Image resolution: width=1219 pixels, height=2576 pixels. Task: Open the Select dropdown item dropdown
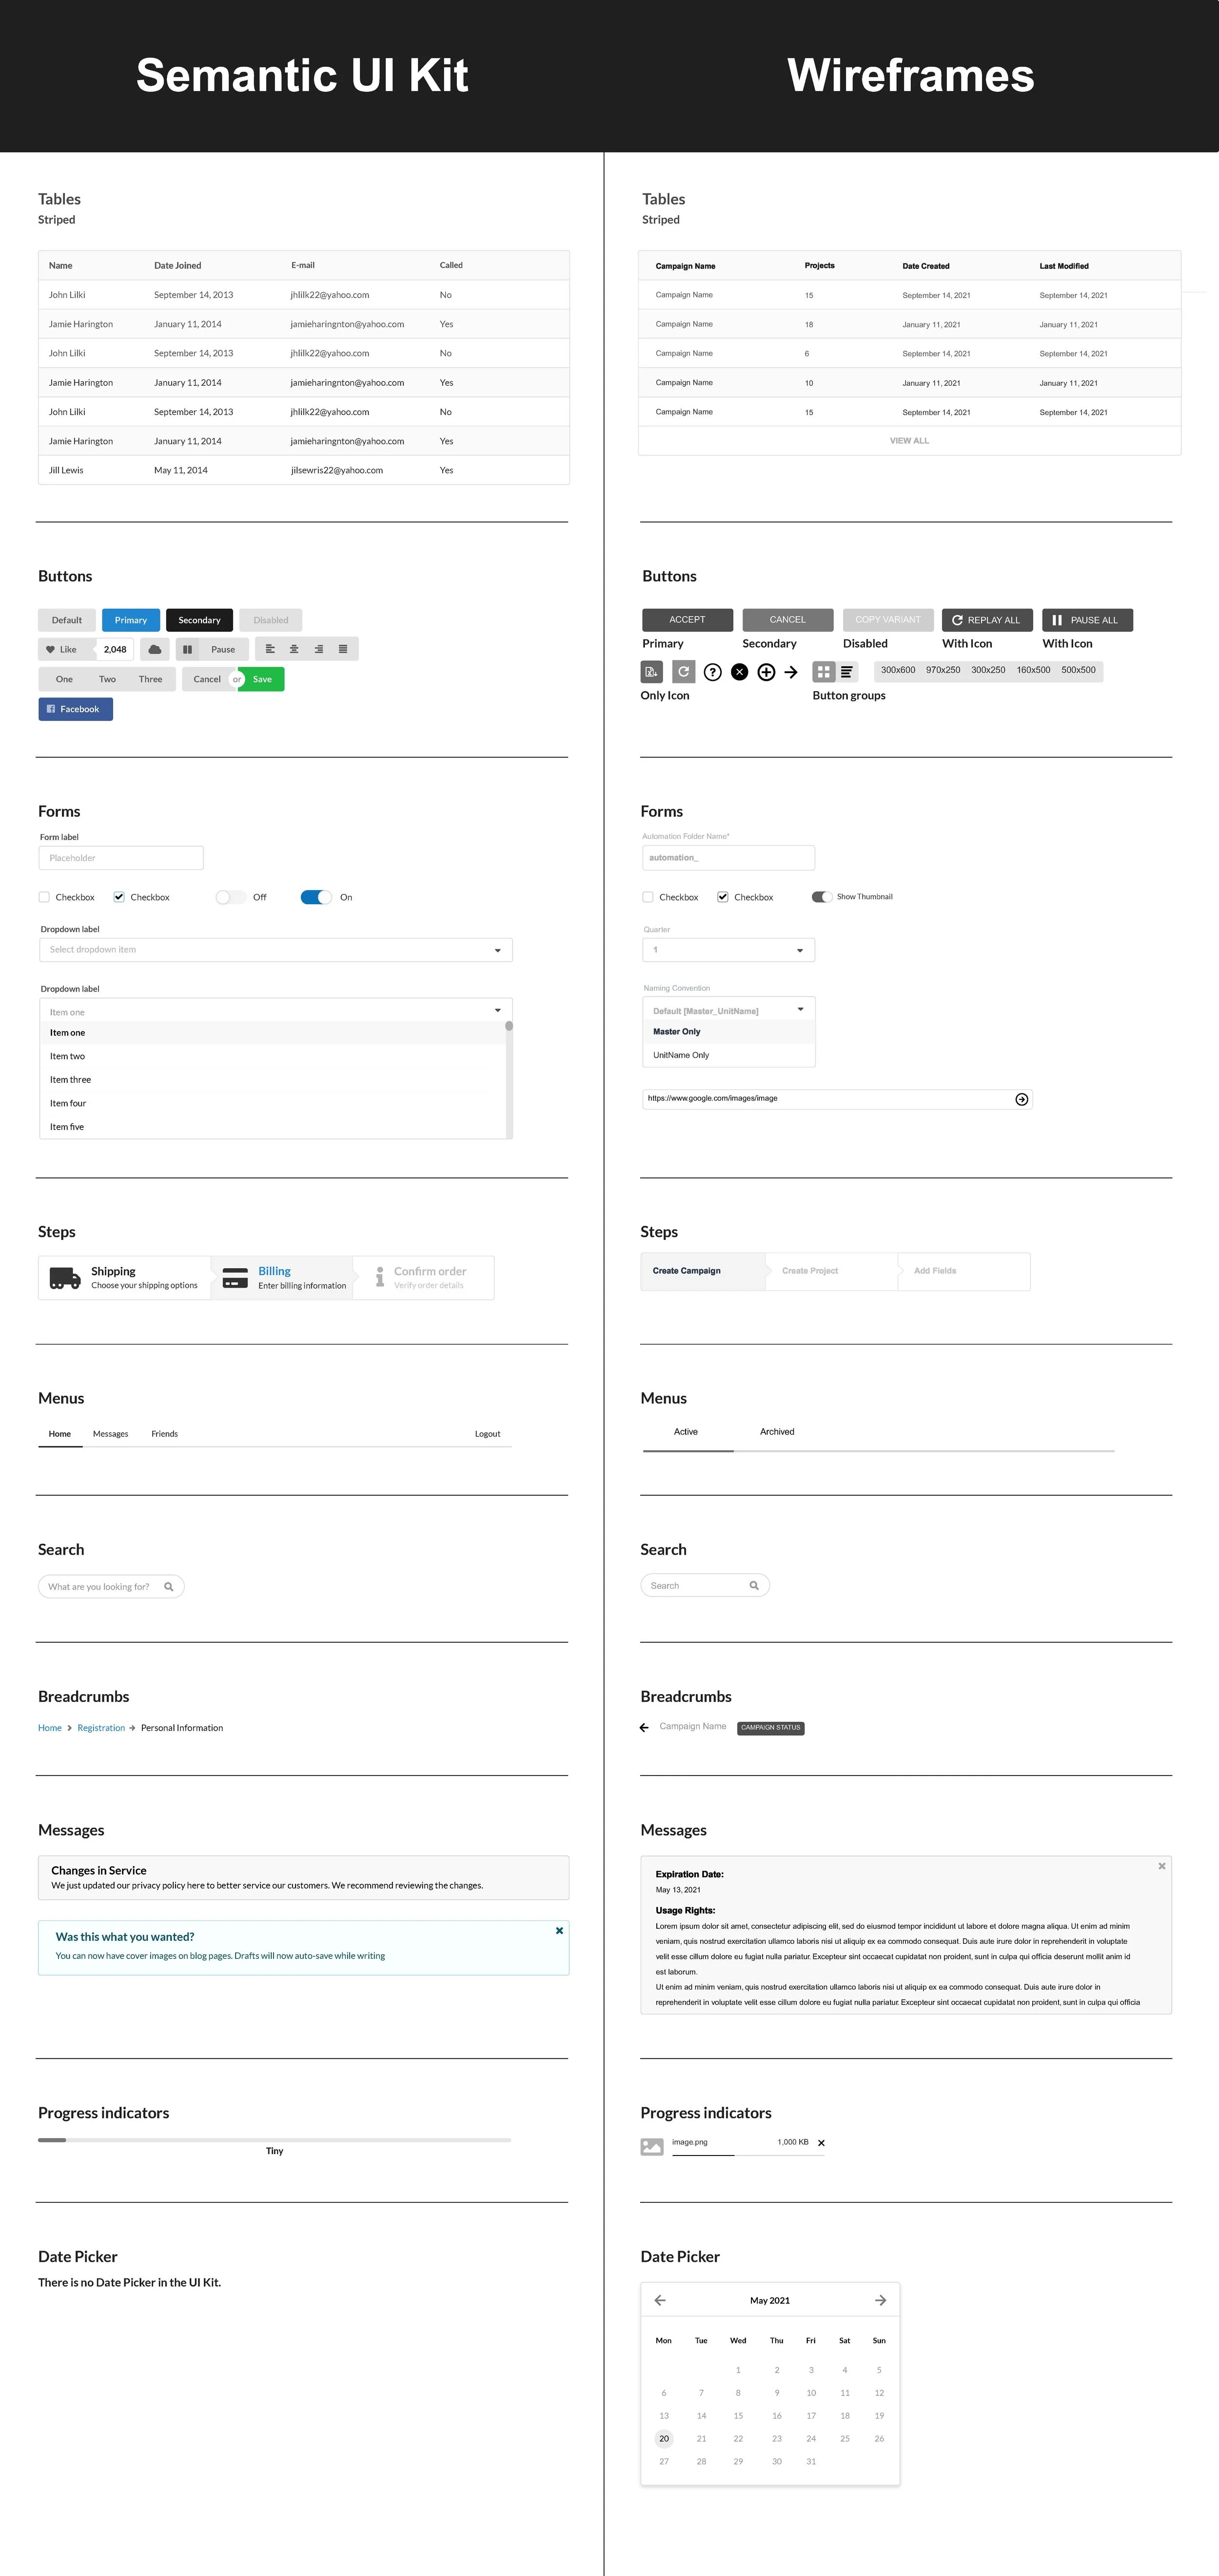pyautogui.click(x=275, y=950)
